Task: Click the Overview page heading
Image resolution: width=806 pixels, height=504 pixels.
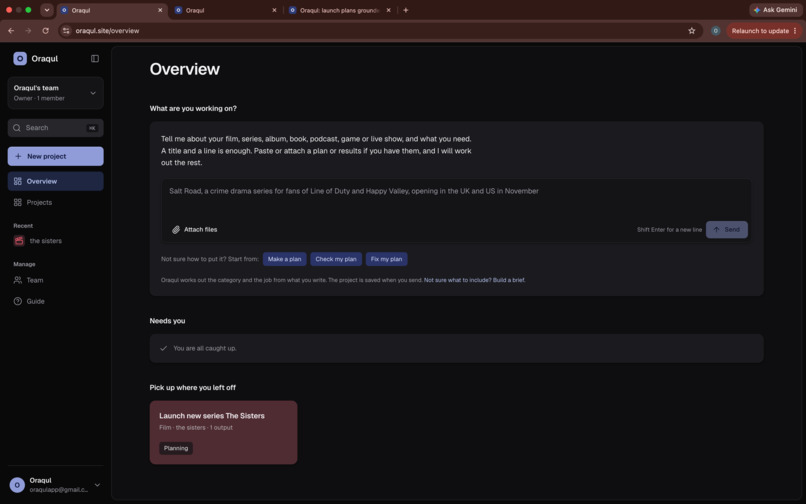Action: [185, 69]
